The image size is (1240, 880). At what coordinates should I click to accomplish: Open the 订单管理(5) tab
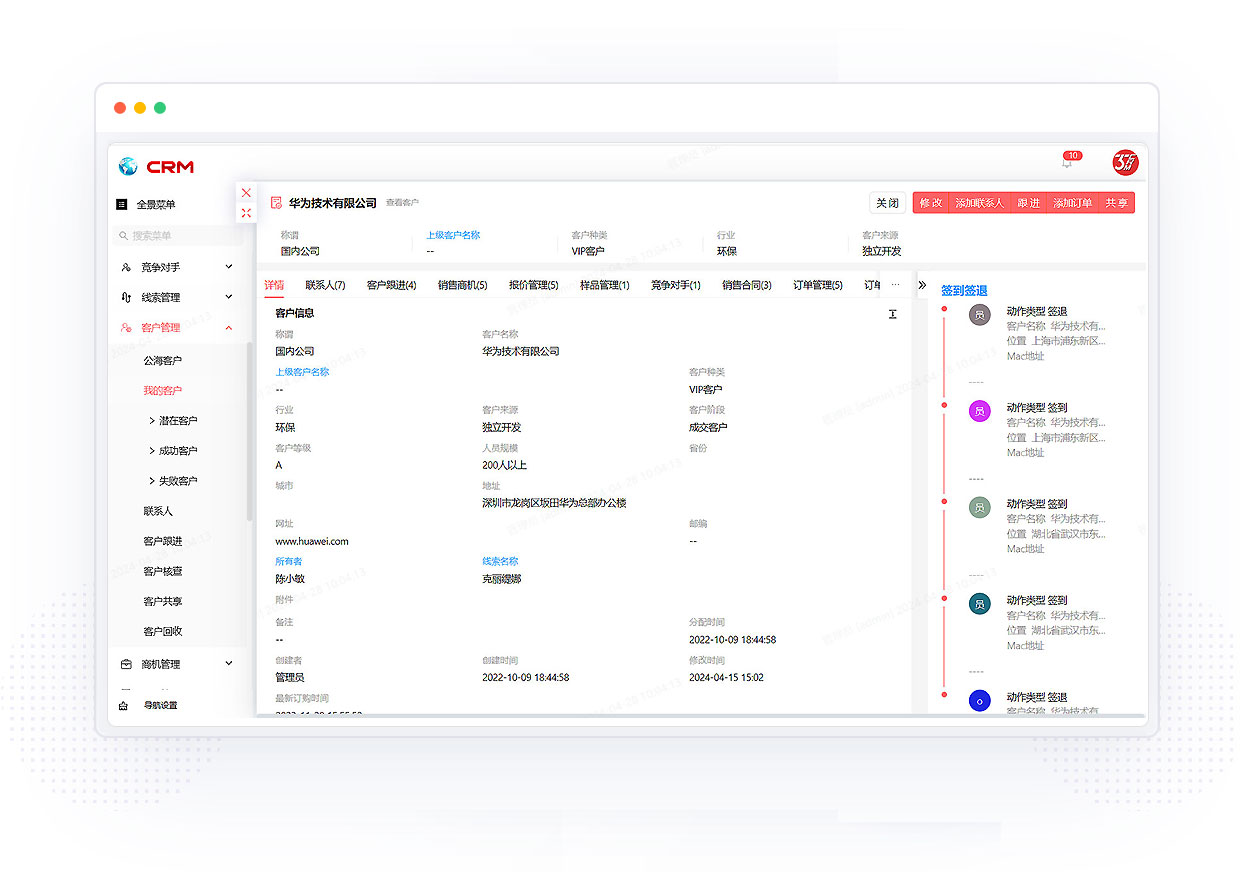click(818, 285)
